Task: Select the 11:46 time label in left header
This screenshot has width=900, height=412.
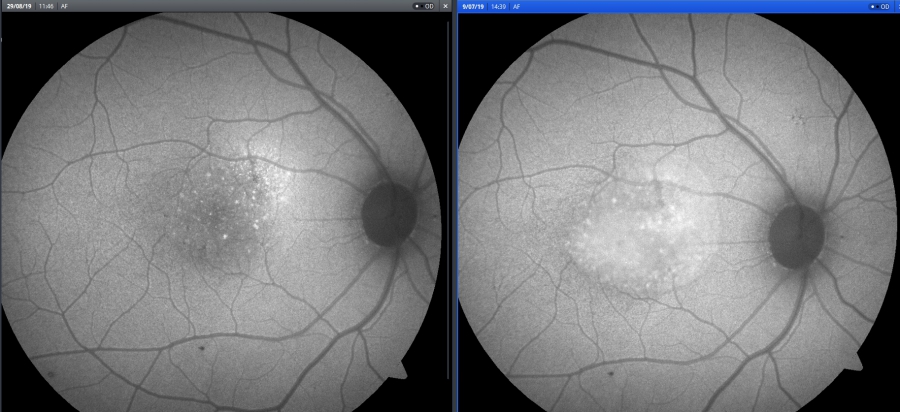Action: 45,6
